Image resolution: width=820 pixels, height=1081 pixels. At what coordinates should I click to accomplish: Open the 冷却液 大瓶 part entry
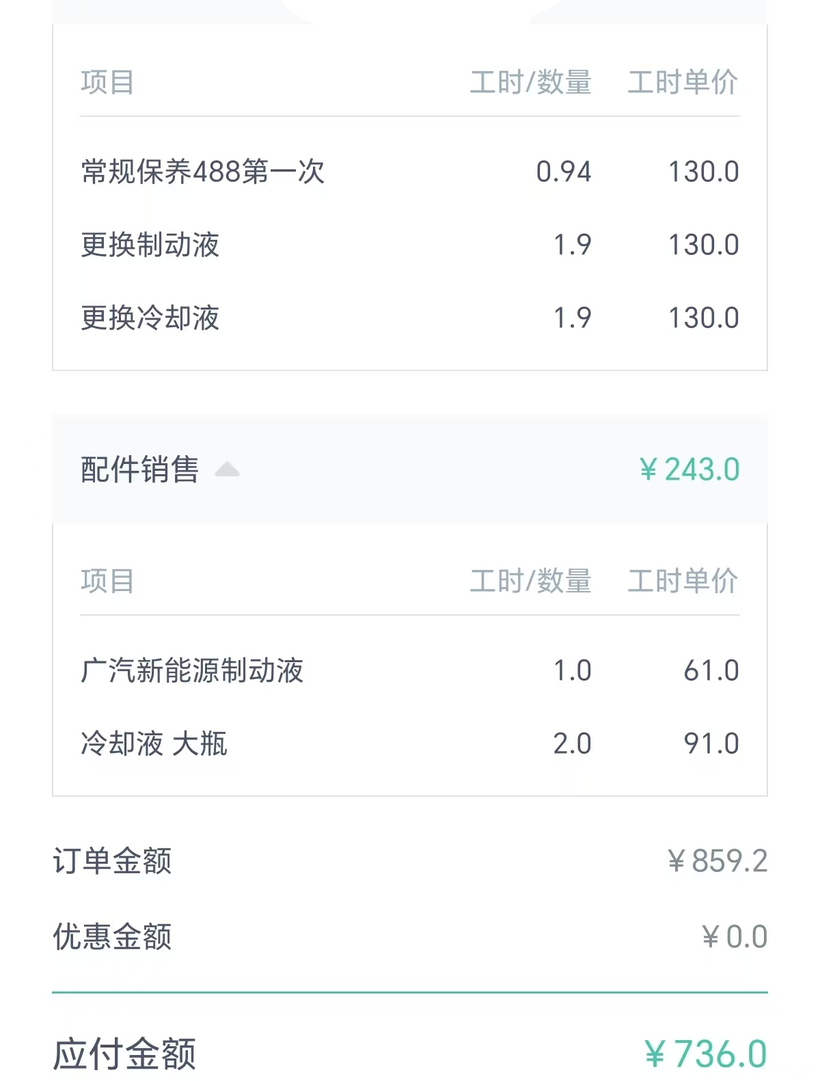[x=154, y=744]
